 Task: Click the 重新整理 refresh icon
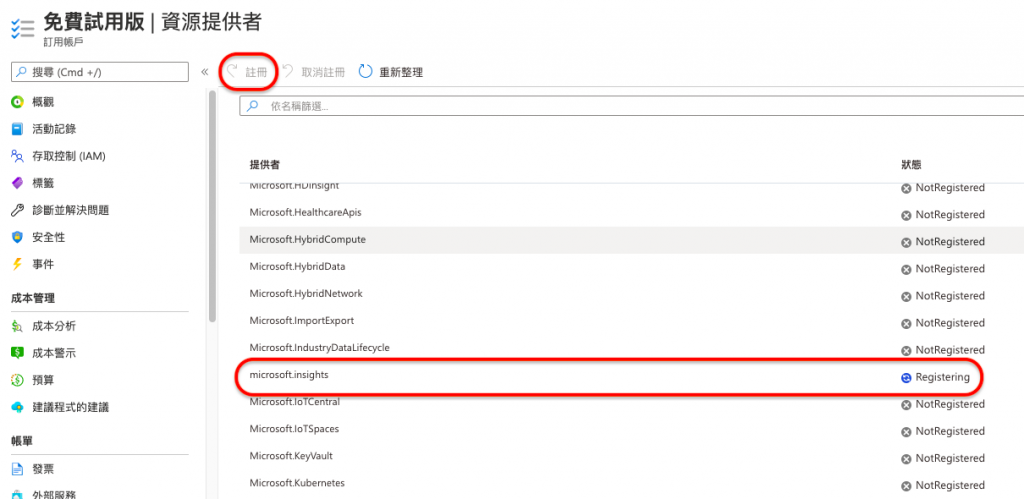coord(366,72)
